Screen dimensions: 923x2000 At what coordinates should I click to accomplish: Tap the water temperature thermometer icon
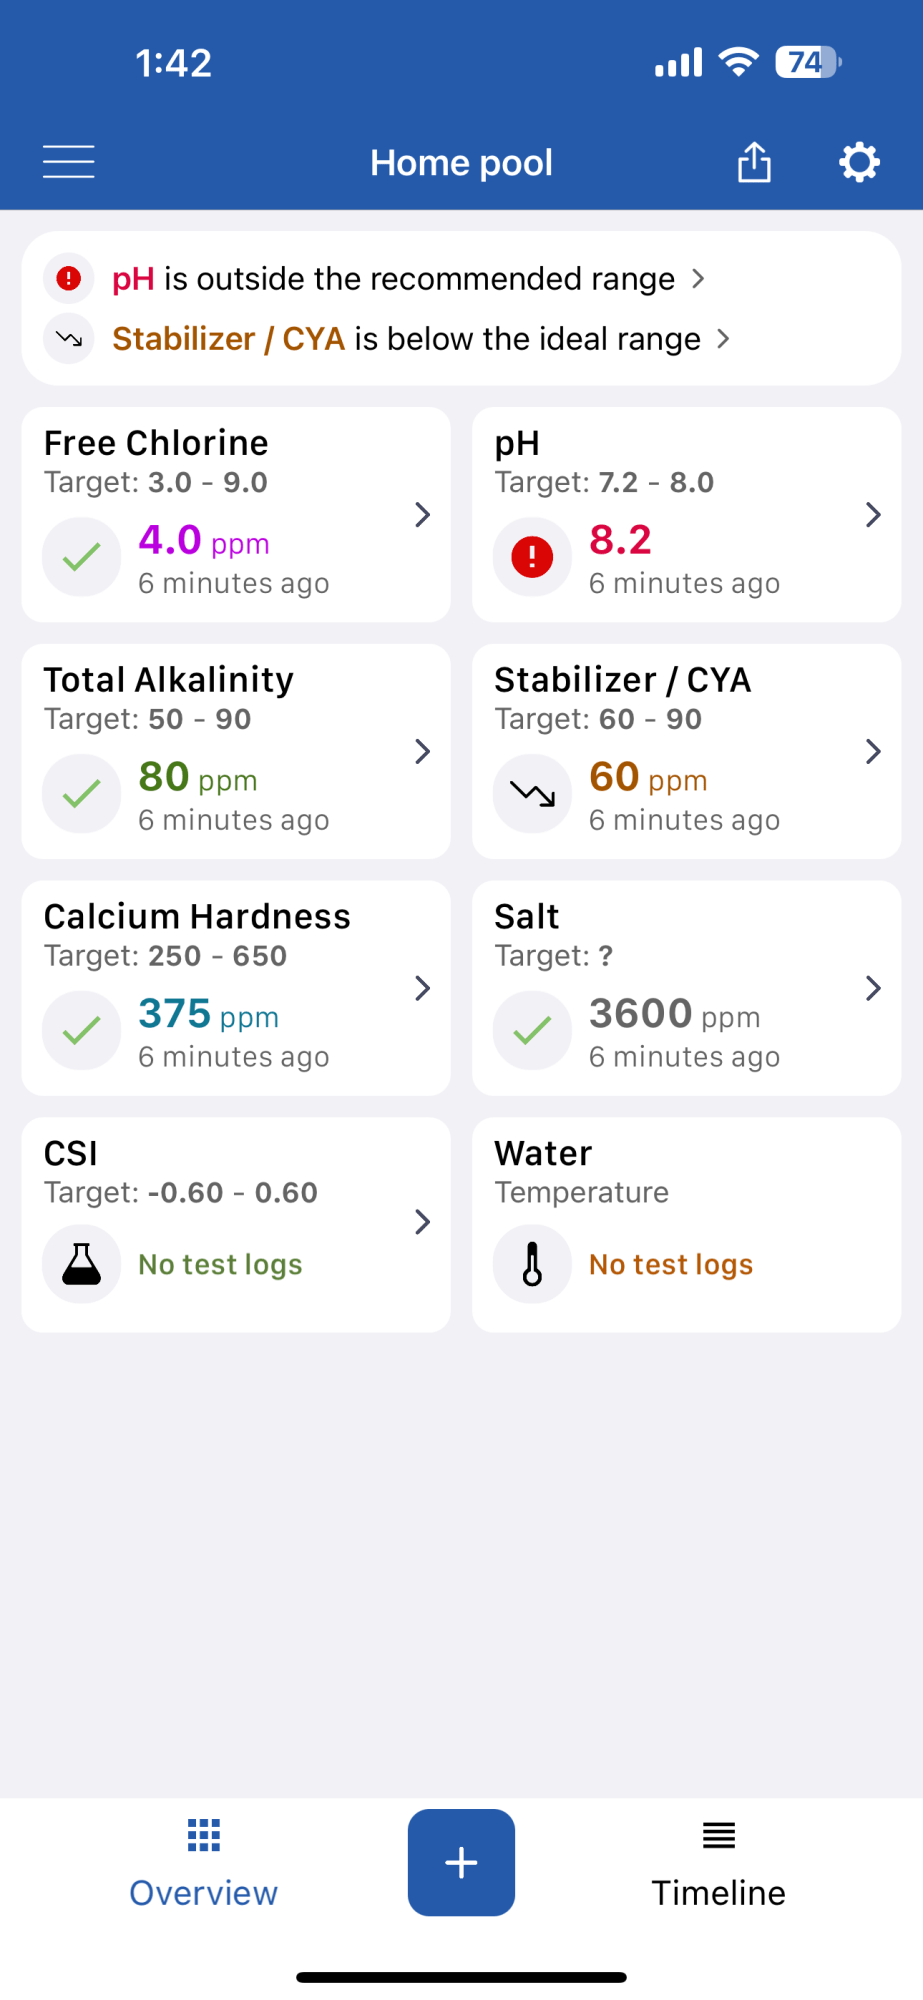[532, 1264]
